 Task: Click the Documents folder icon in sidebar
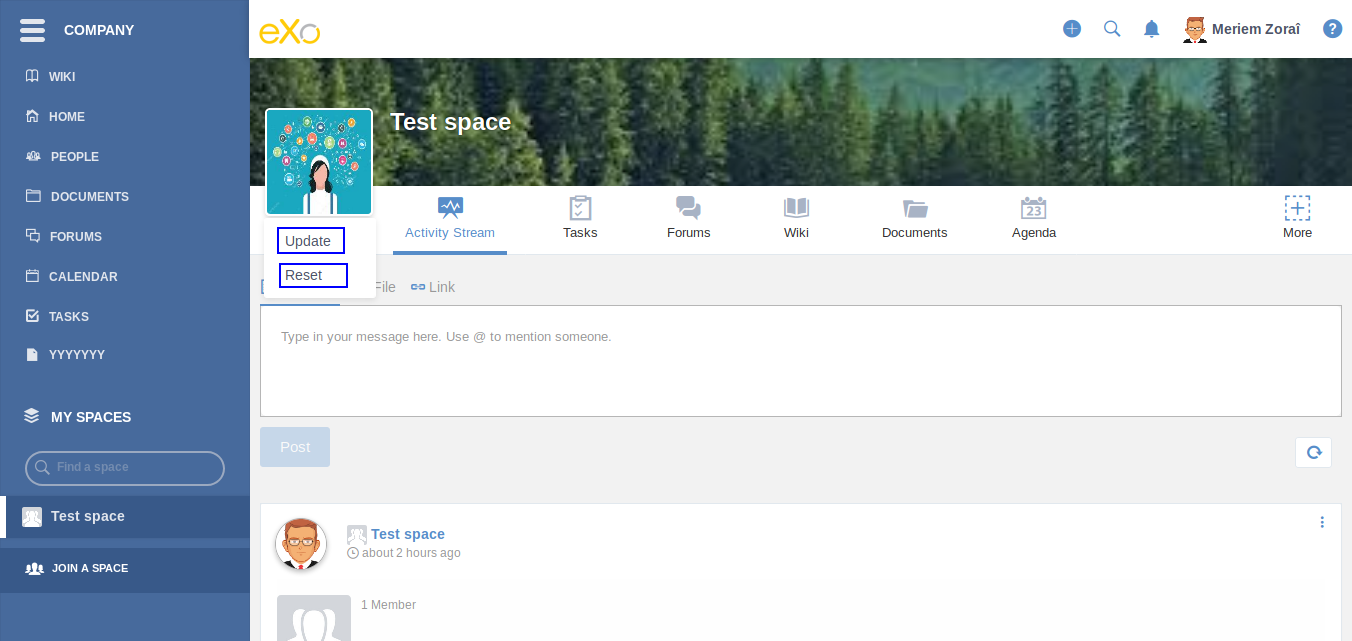(33, 196)
